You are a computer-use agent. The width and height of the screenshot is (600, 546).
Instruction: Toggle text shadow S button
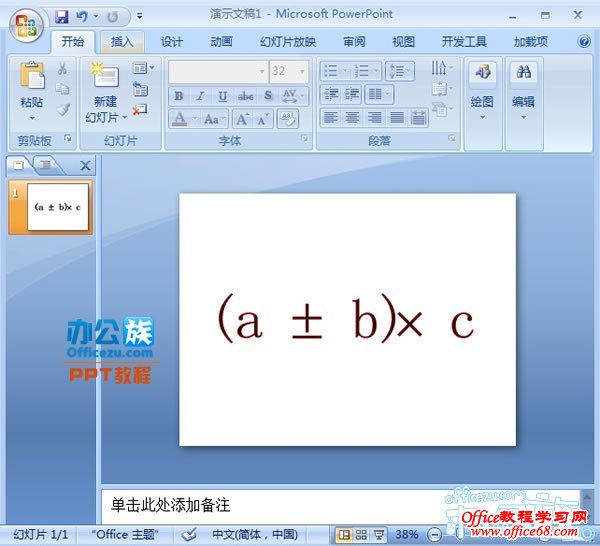(268, 96)
